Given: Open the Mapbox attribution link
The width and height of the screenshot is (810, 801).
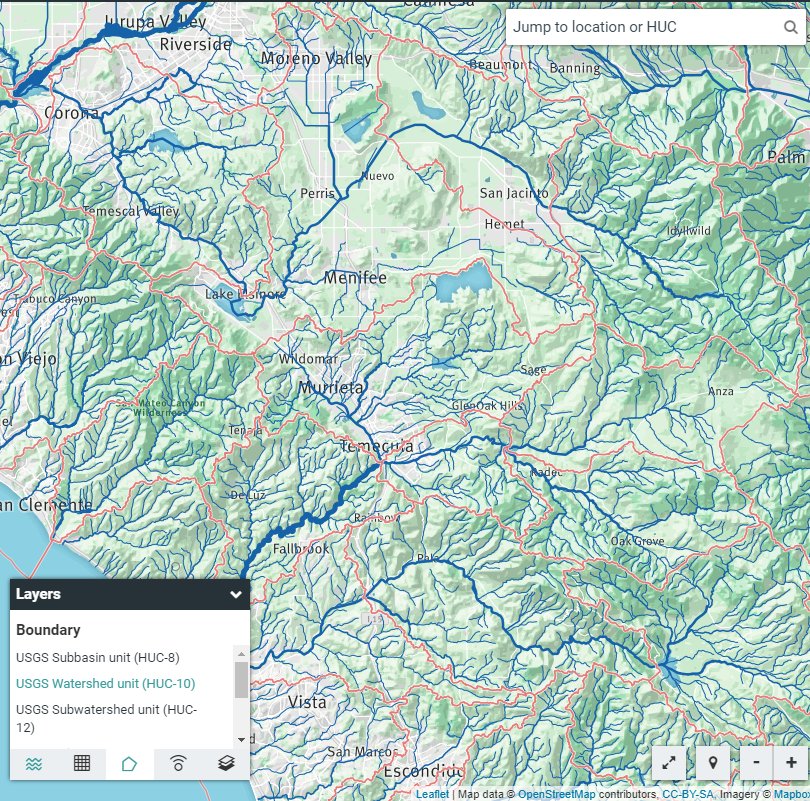Looking at the screenshot, I should coord(791,794).
